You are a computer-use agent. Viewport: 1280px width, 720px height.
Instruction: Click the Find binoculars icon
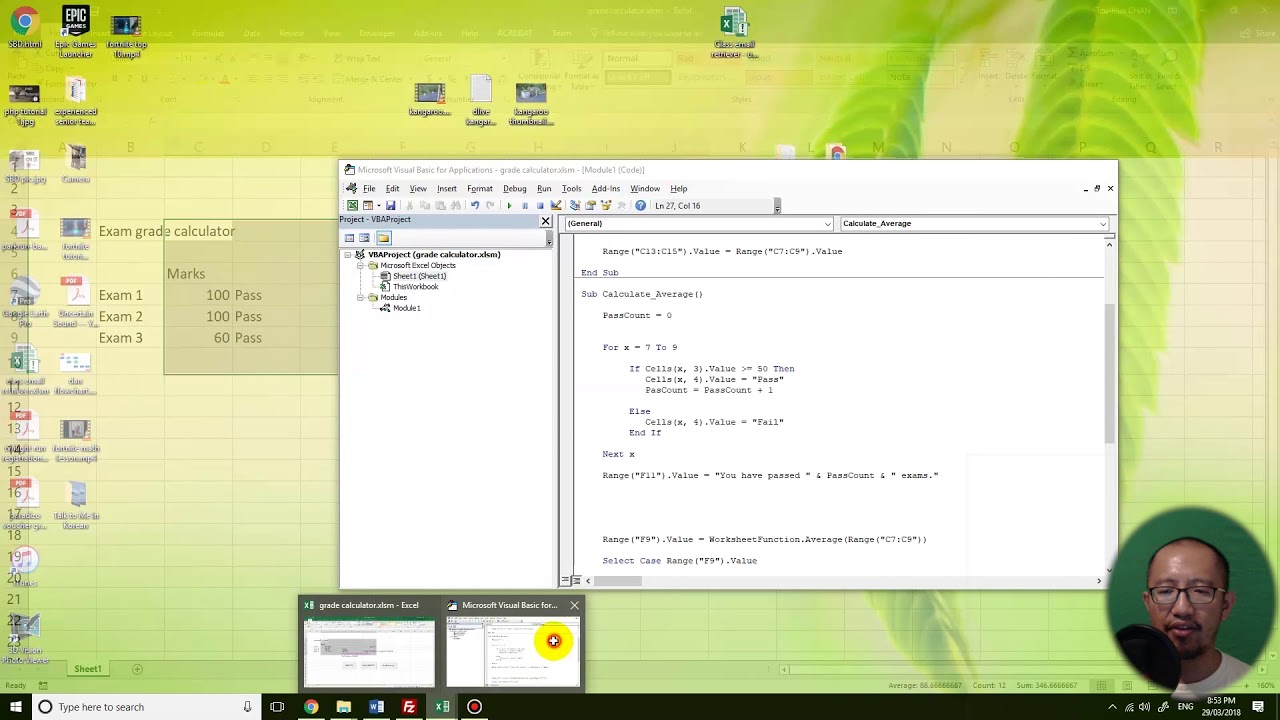[x=456, y=206]
